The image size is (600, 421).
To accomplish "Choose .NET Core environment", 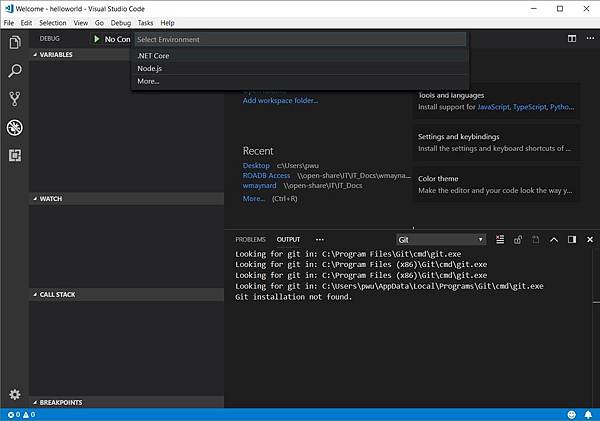I will (x=300, y=55).
